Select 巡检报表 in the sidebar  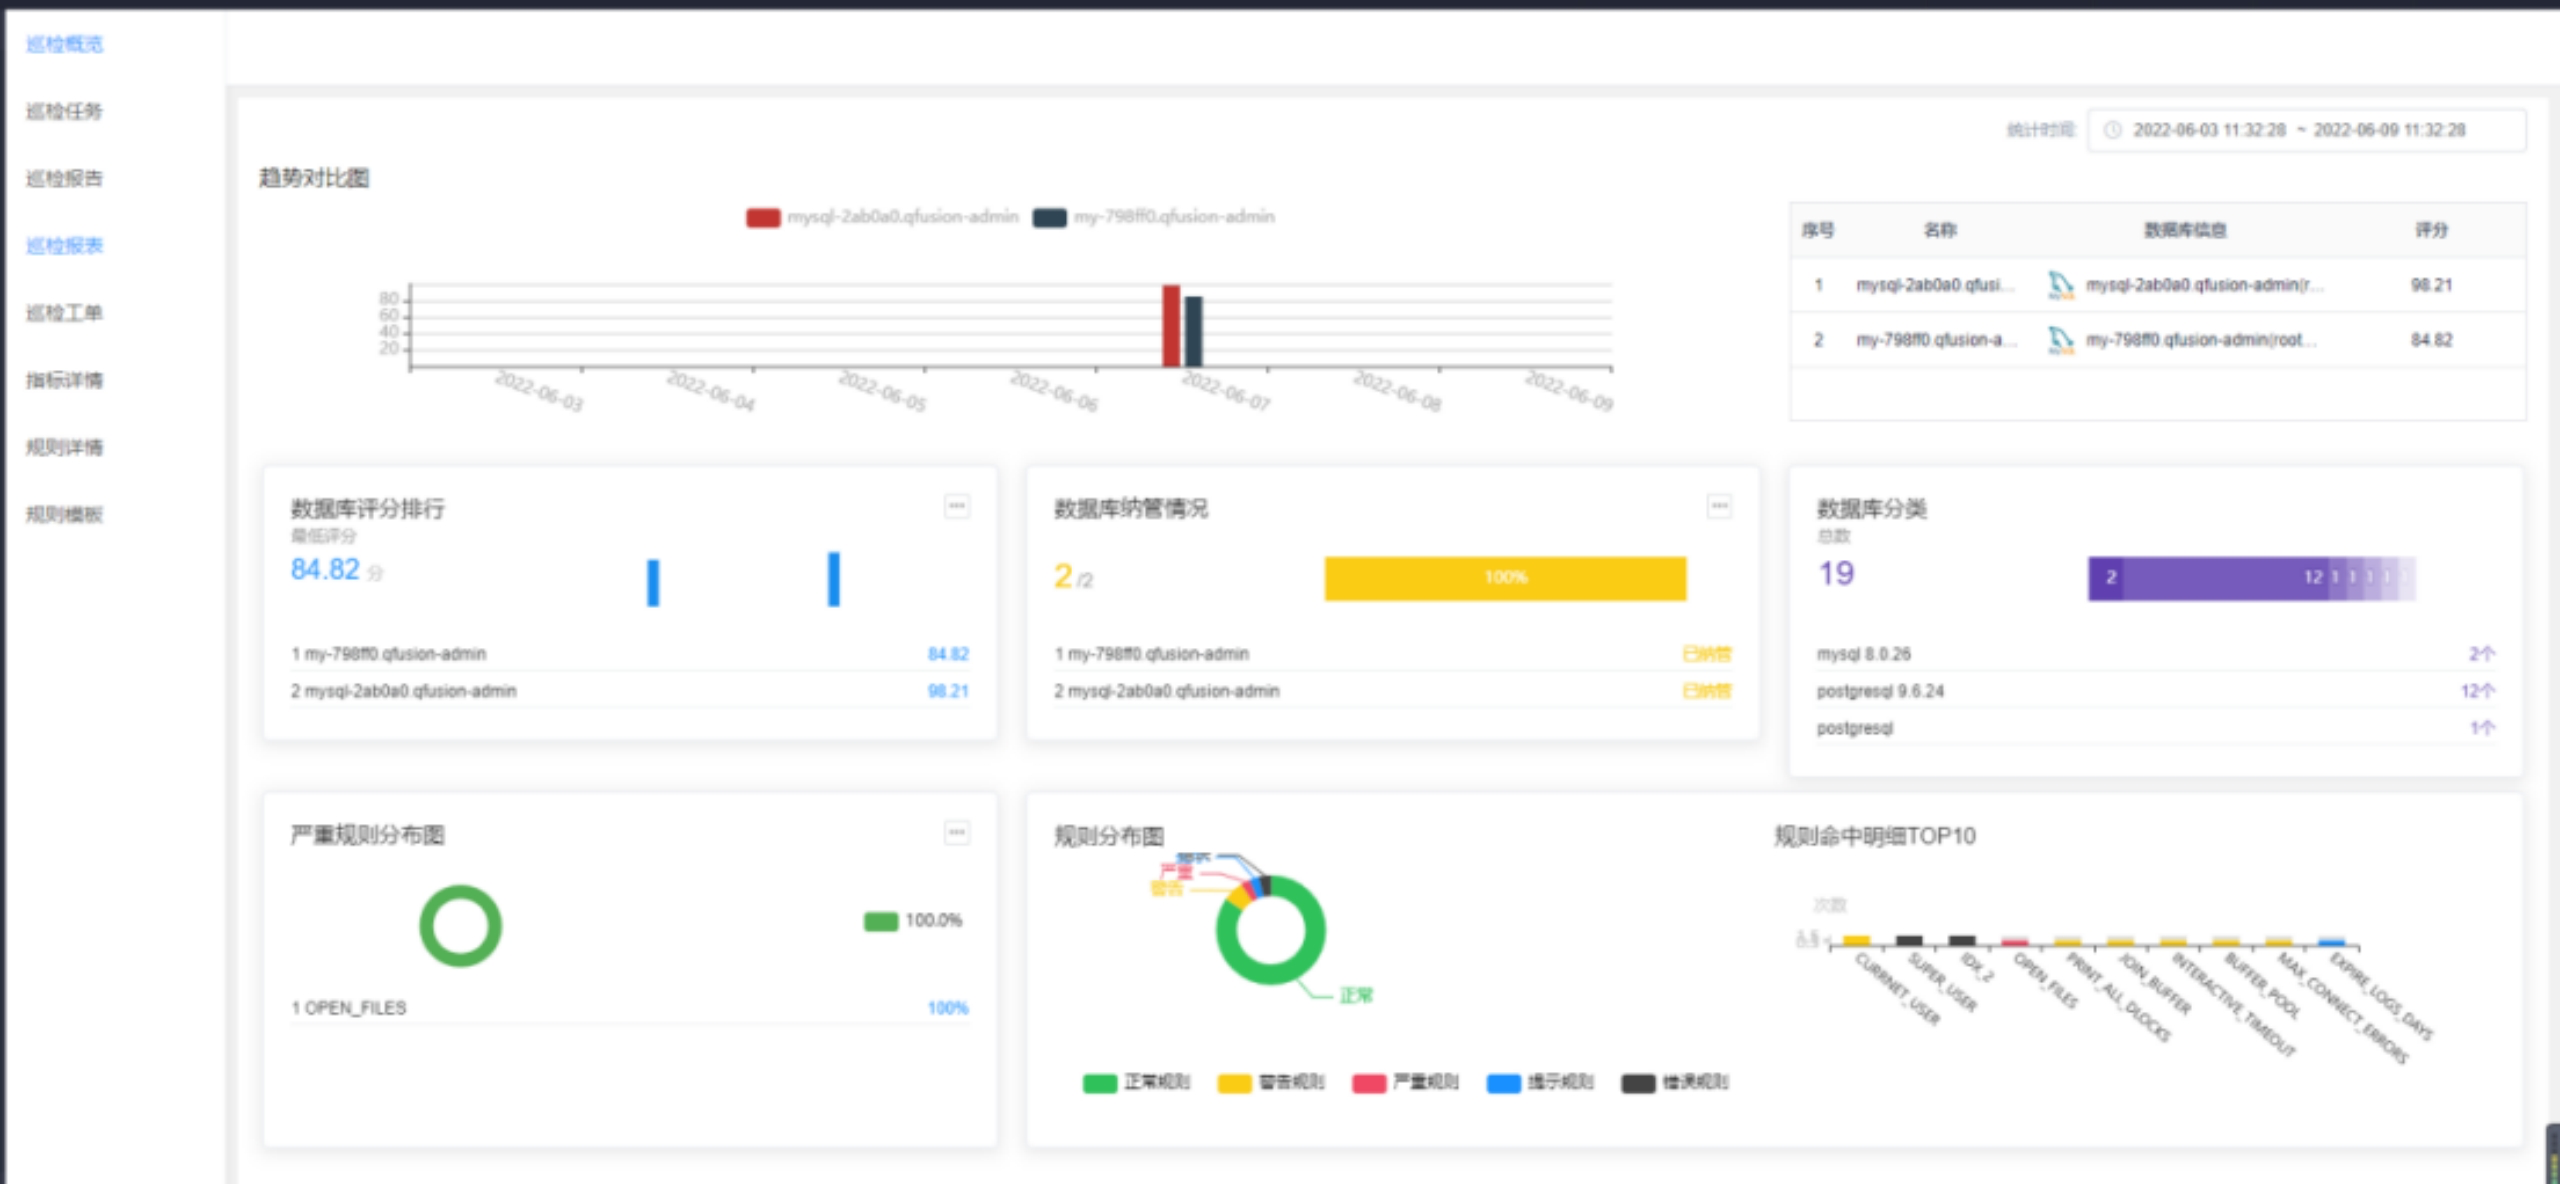pos(64,245)
